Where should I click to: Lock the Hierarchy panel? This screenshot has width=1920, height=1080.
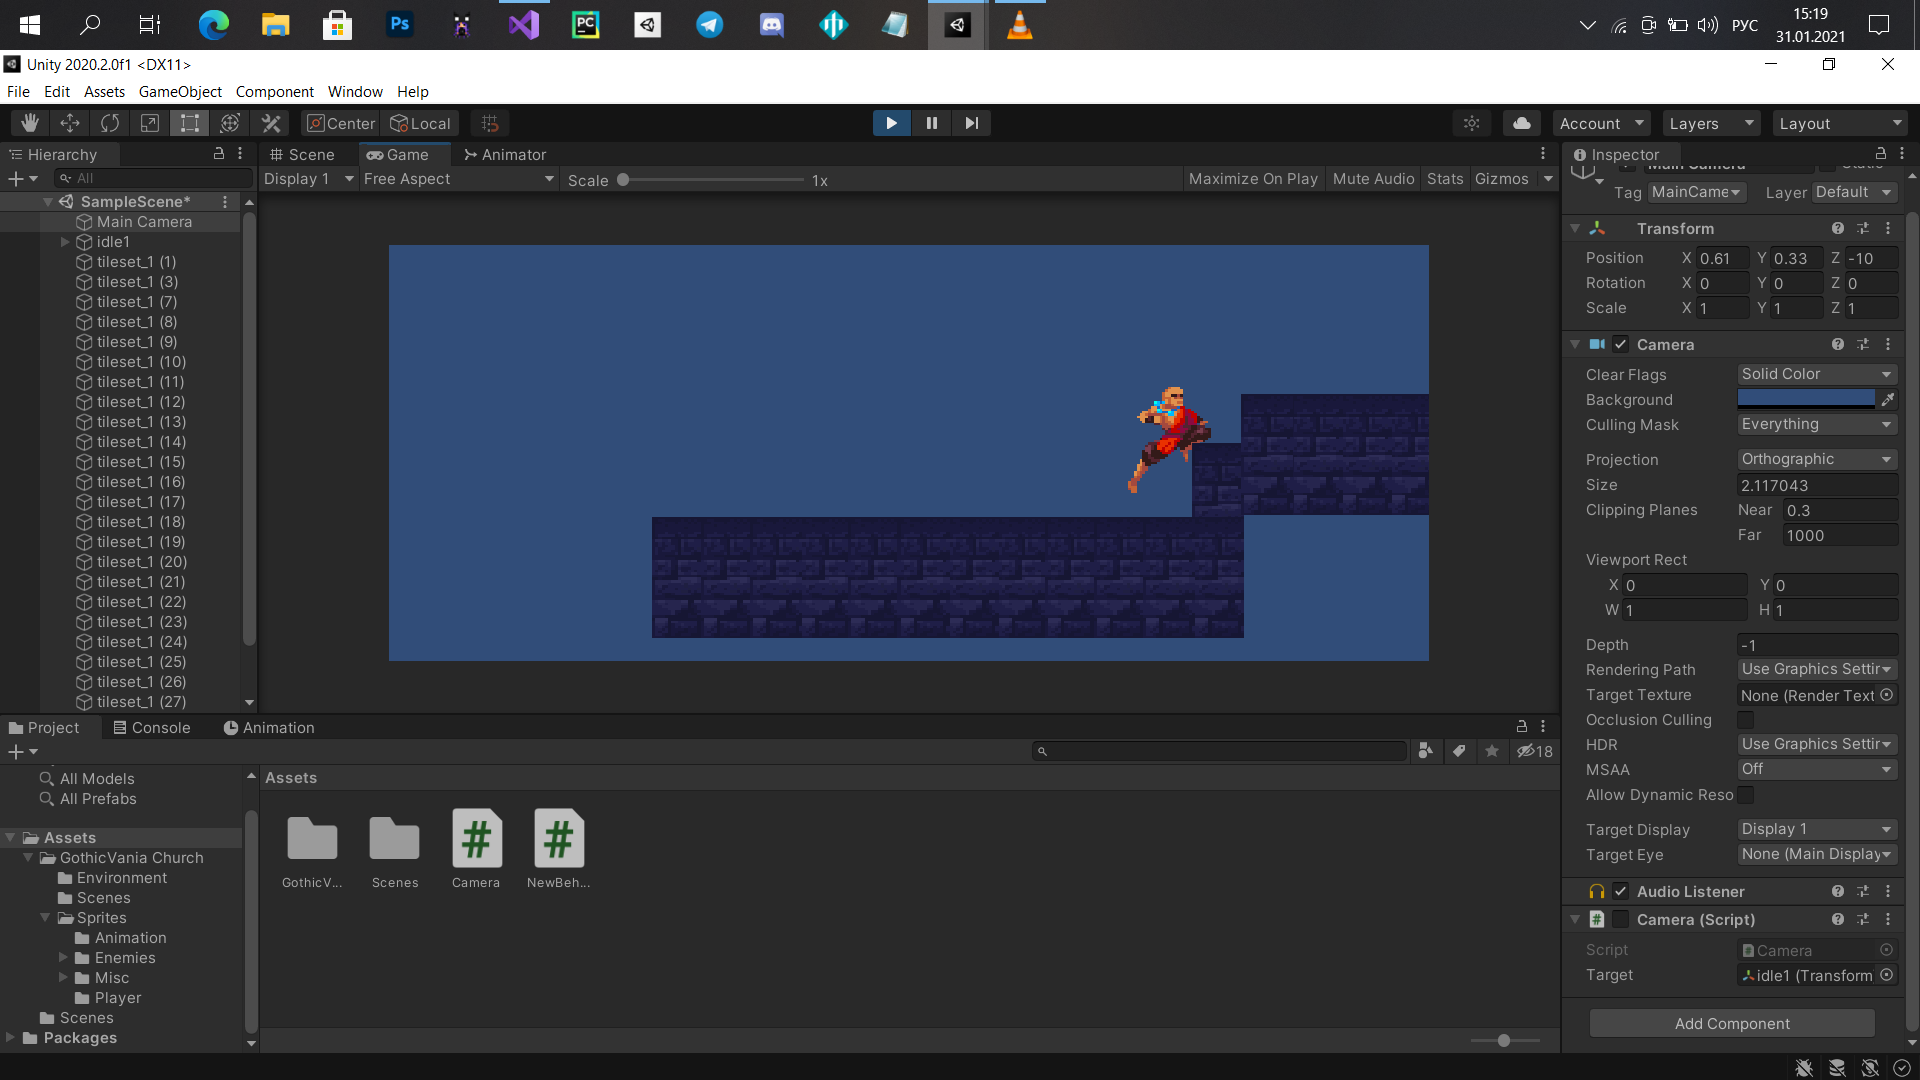[x=219, y=153]
